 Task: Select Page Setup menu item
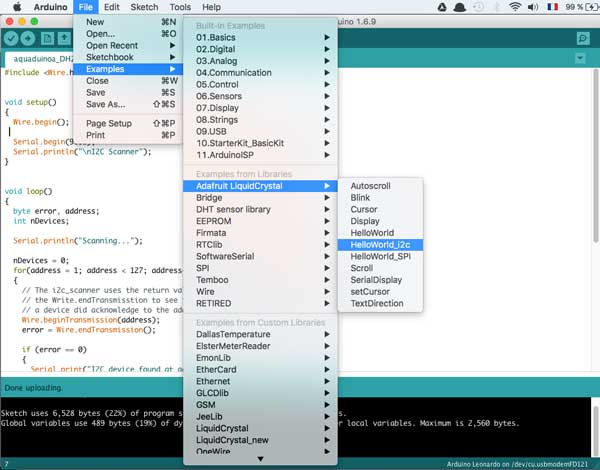[127, 123]
